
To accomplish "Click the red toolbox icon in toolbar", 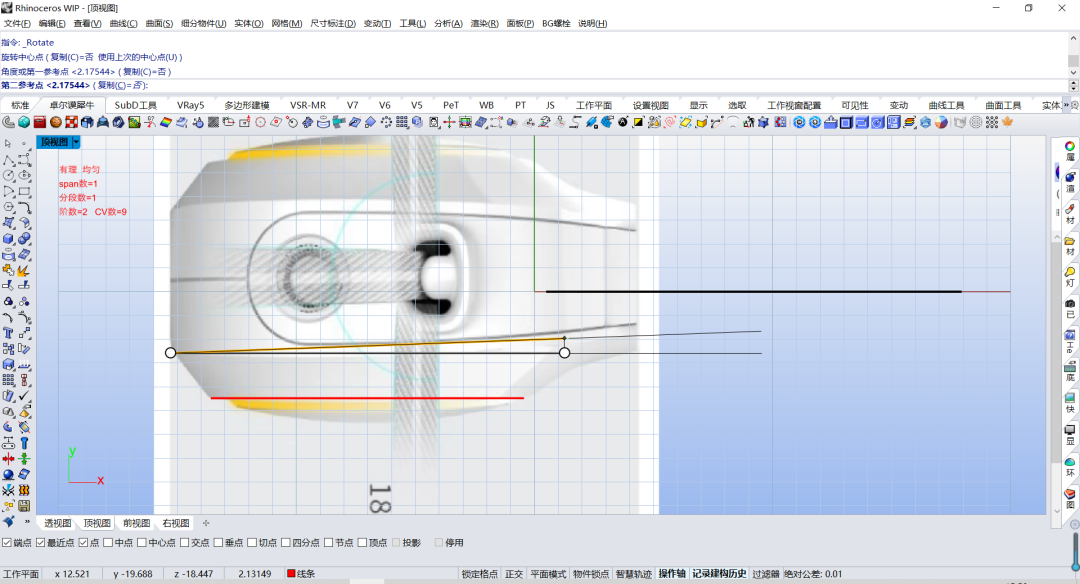I will 40,123.
